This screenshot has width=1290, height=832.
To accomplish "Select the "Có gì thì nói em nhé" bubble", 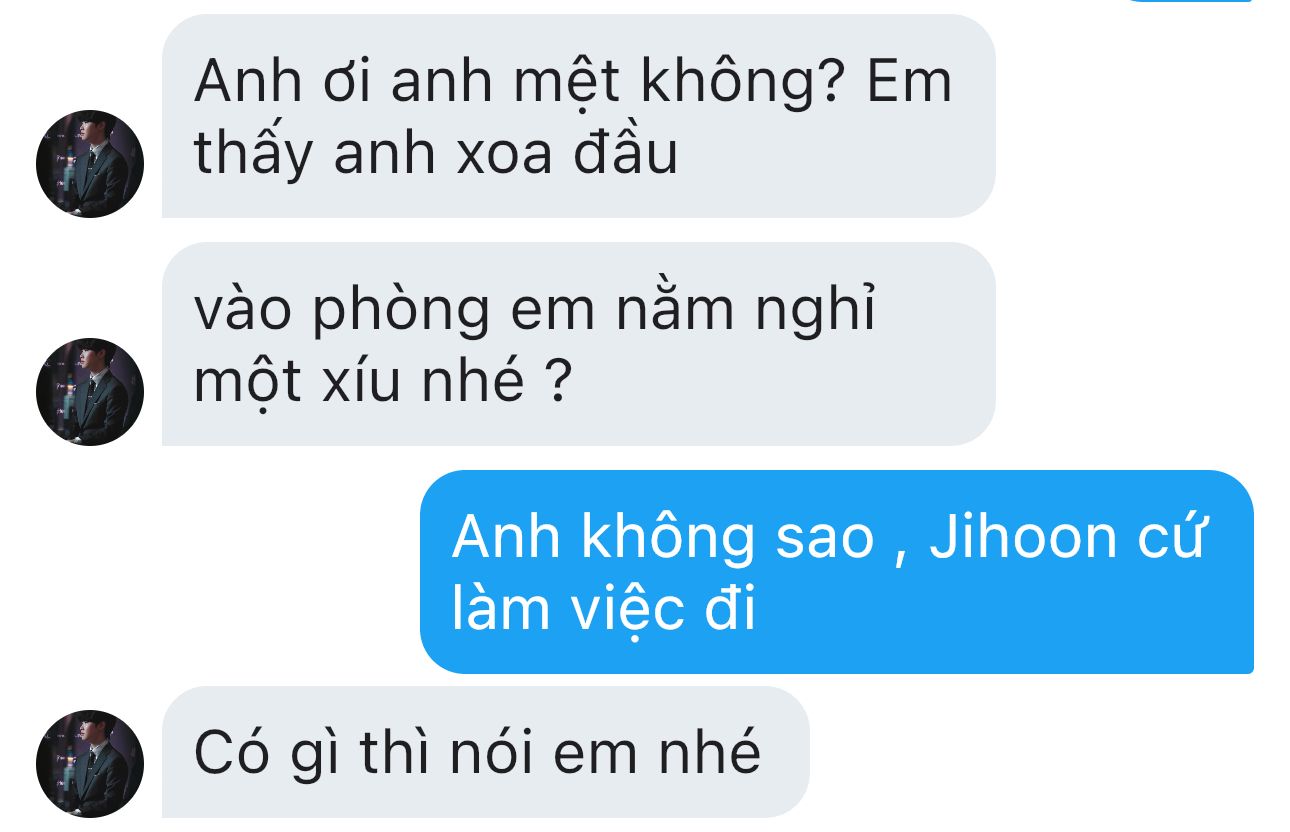I will point(485,752).
